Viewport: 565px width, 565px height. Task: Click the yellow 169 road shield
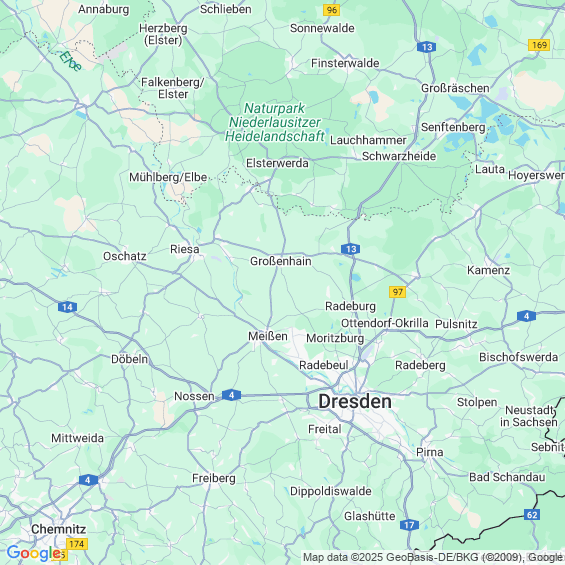539,45
